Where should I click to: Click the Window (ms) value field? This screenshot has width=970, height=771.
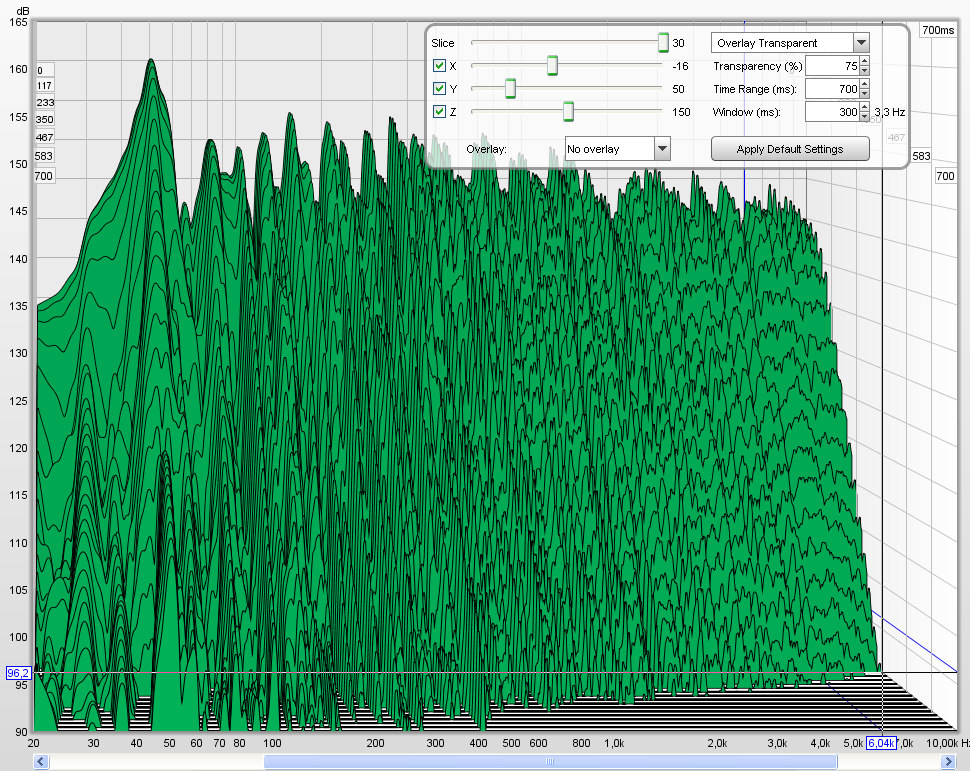coord(833,112)
